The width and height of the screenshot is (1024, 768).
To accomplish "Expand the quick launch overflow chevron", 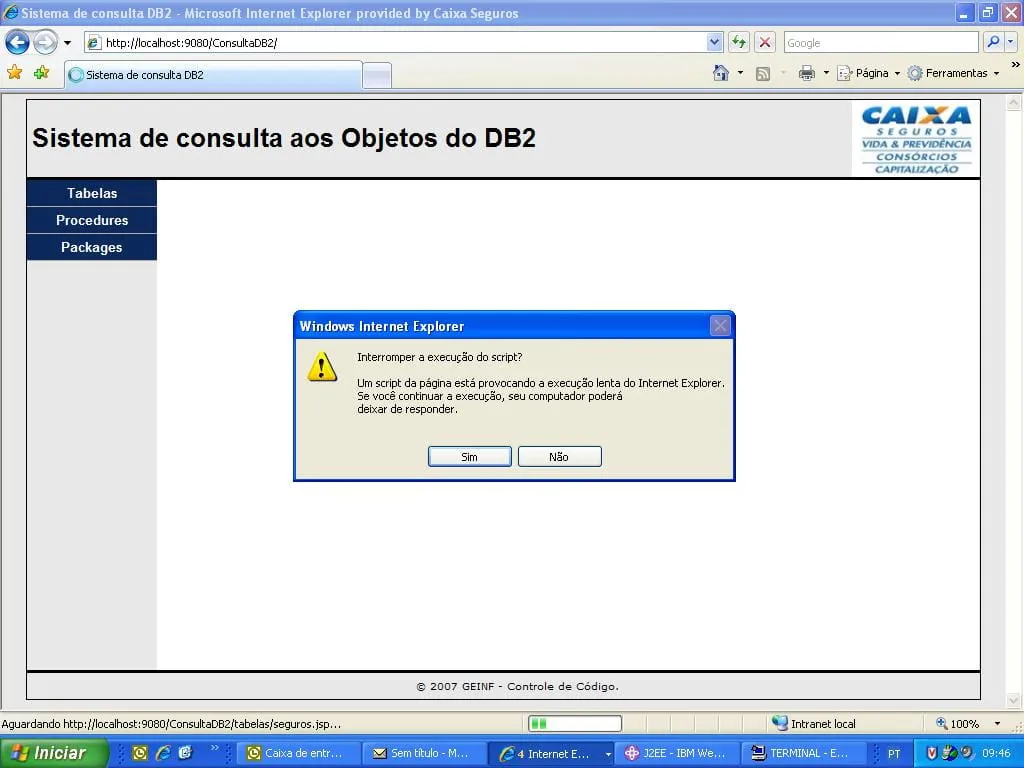I will coord(214,748).
